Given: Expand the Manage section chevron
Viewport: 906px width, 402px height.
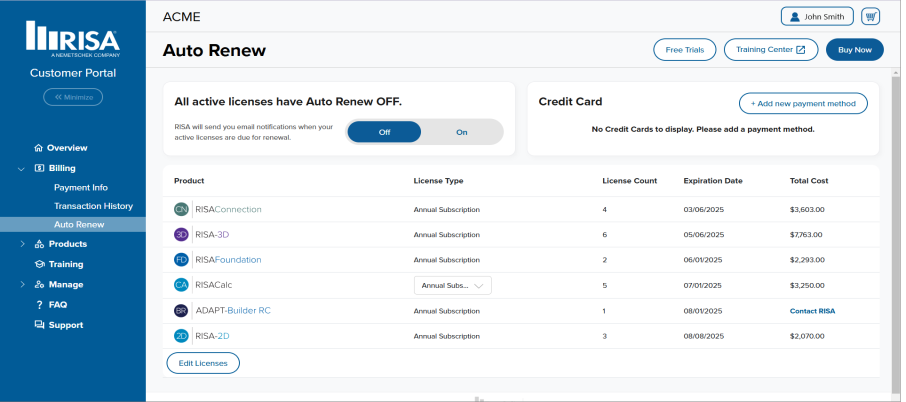Looking at the screenshot, I should [22, 285].
